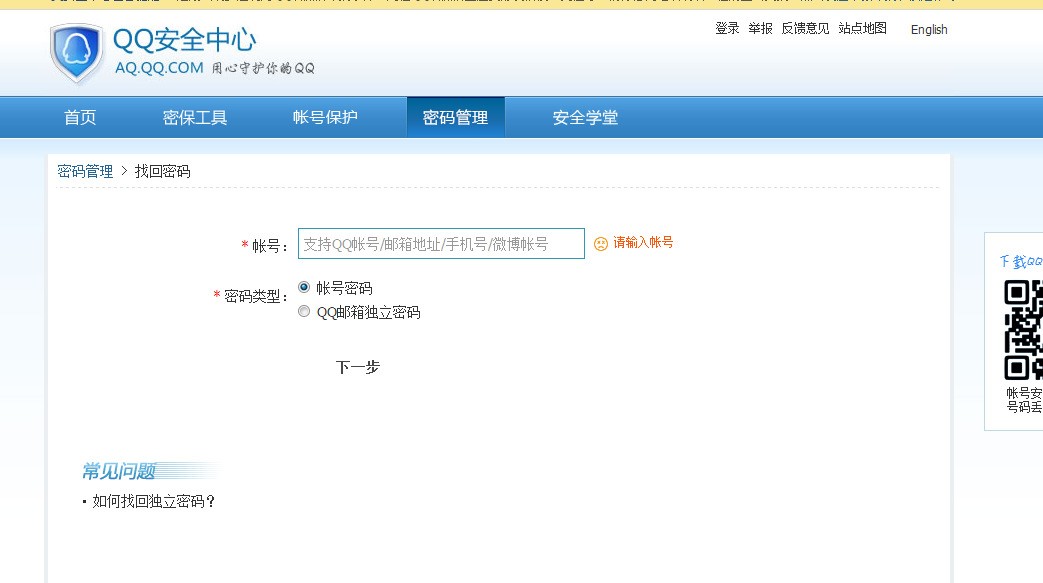1043x583 pixels.
Task: Click the 反馈意见 link
Action: click(805, 29)
